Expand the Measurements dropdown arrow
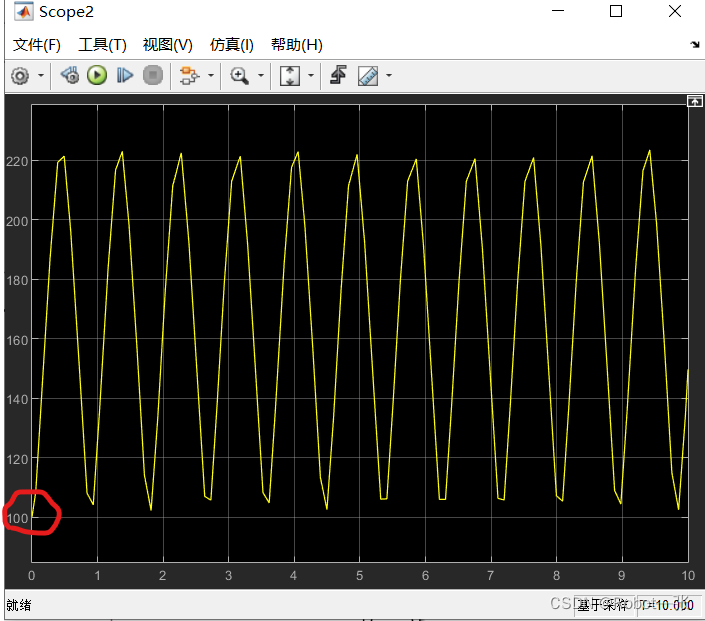 (x=389, y=76)
